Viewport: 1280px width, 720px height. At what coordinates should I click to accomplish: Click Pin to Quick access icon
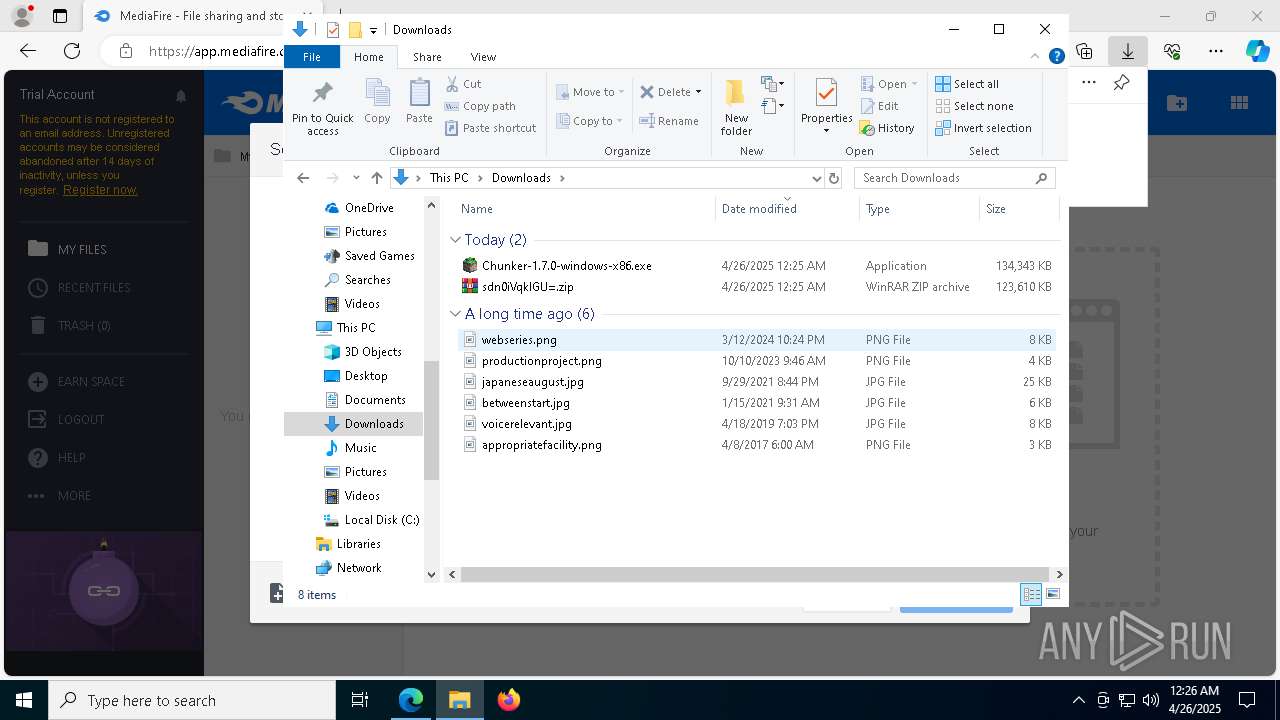coord(322,107)
